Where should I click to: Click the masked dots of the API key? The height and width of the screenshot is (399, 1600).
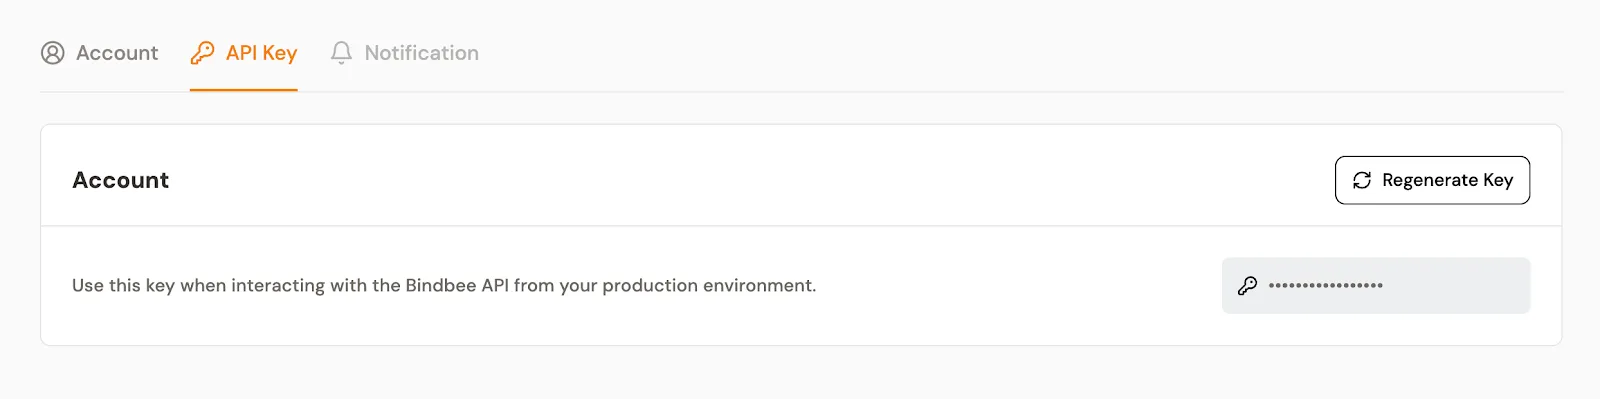[1326, 286]
